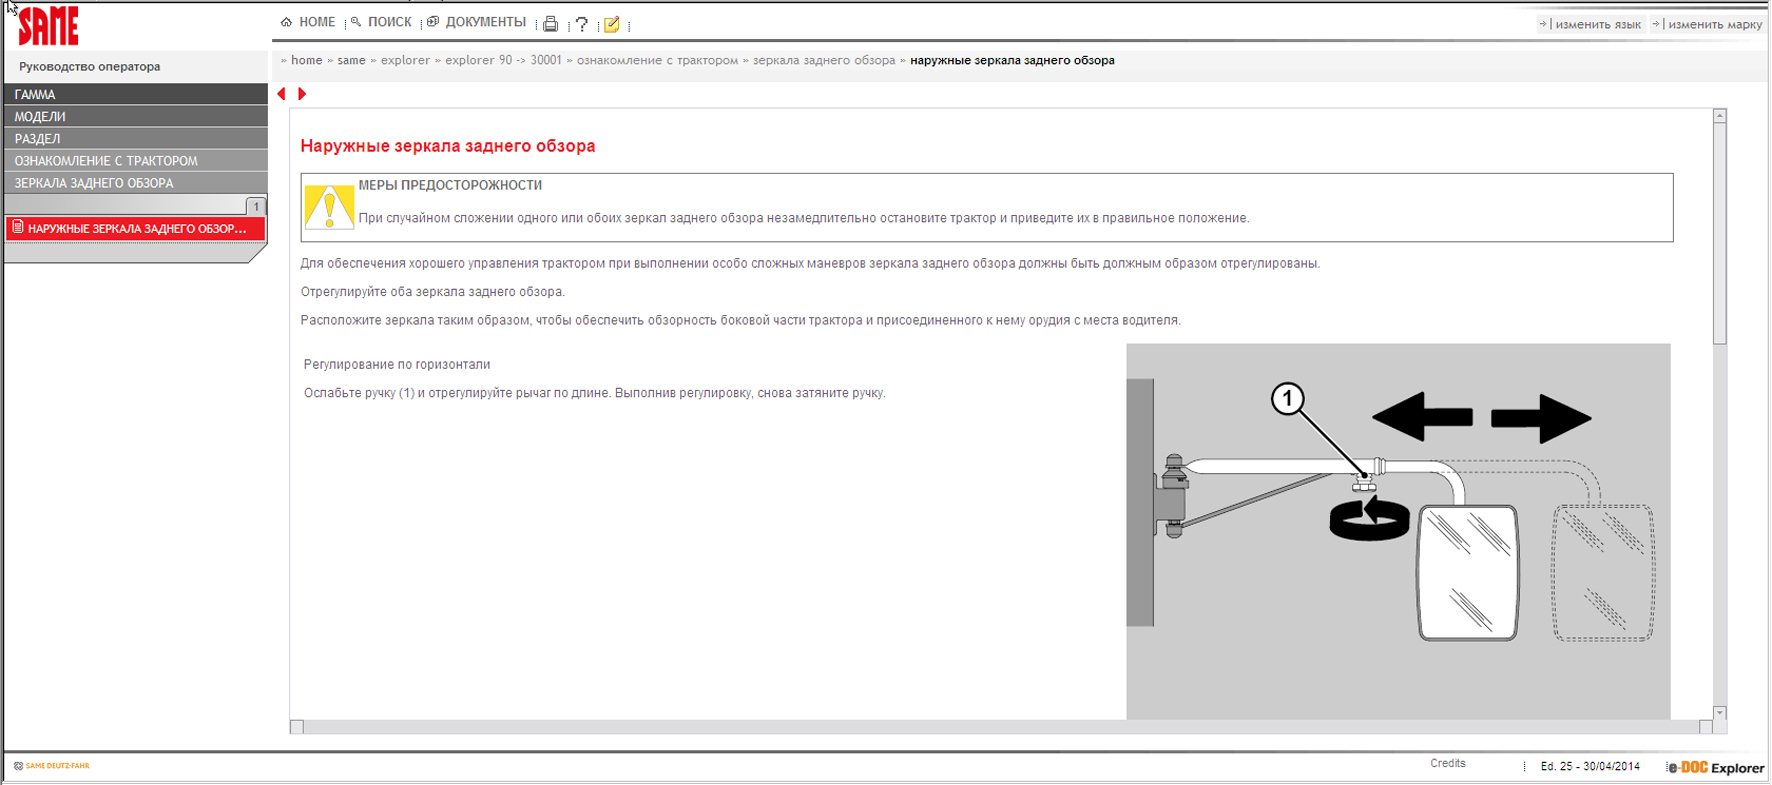This screenshot has height=785, width=1772.
Task: Click 'explorer 90 -> 30001' breadcrumb link
Action: point(503,60)
